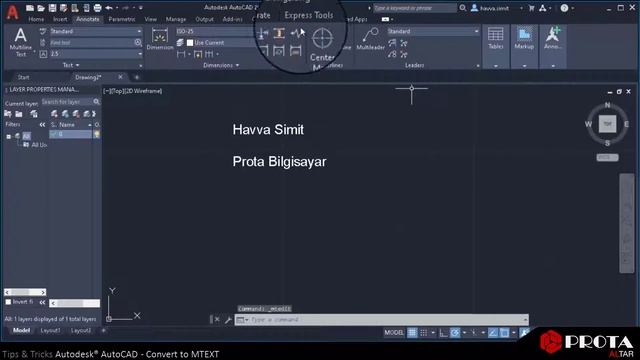Toggle the Use Current checkbox
This screenshot has width=640, height=360.
190,42
